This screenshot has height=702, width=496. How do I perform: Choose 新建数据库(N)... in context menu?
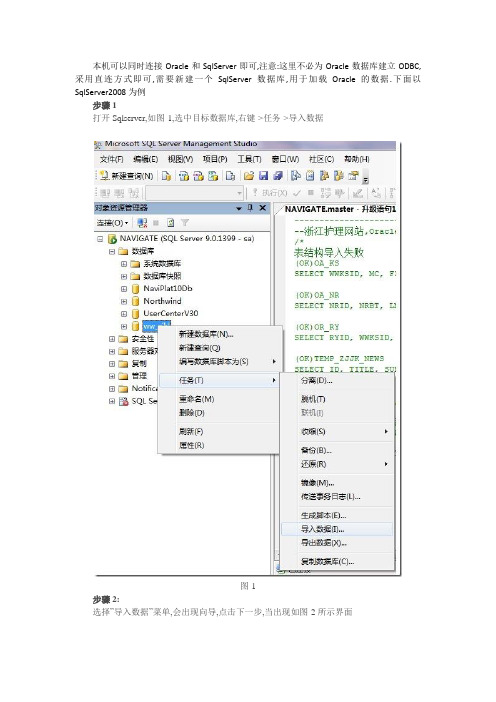point(219,334)
